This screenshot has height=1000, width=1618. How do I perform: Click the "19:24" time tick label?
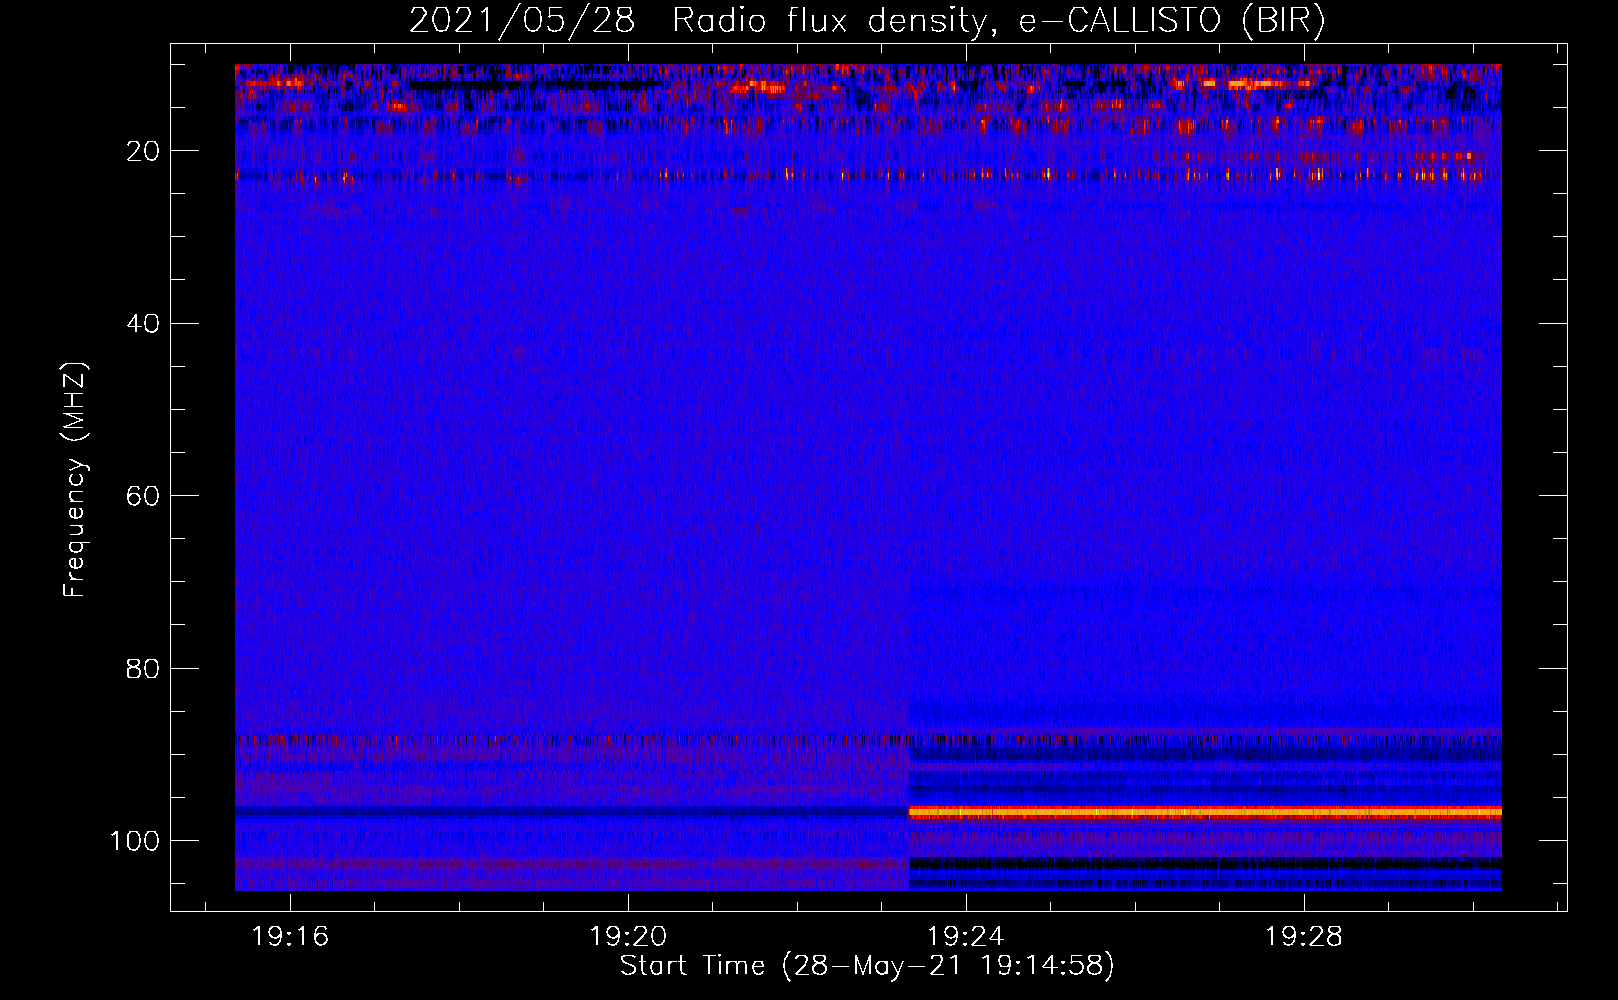click(x=965, y=937)
